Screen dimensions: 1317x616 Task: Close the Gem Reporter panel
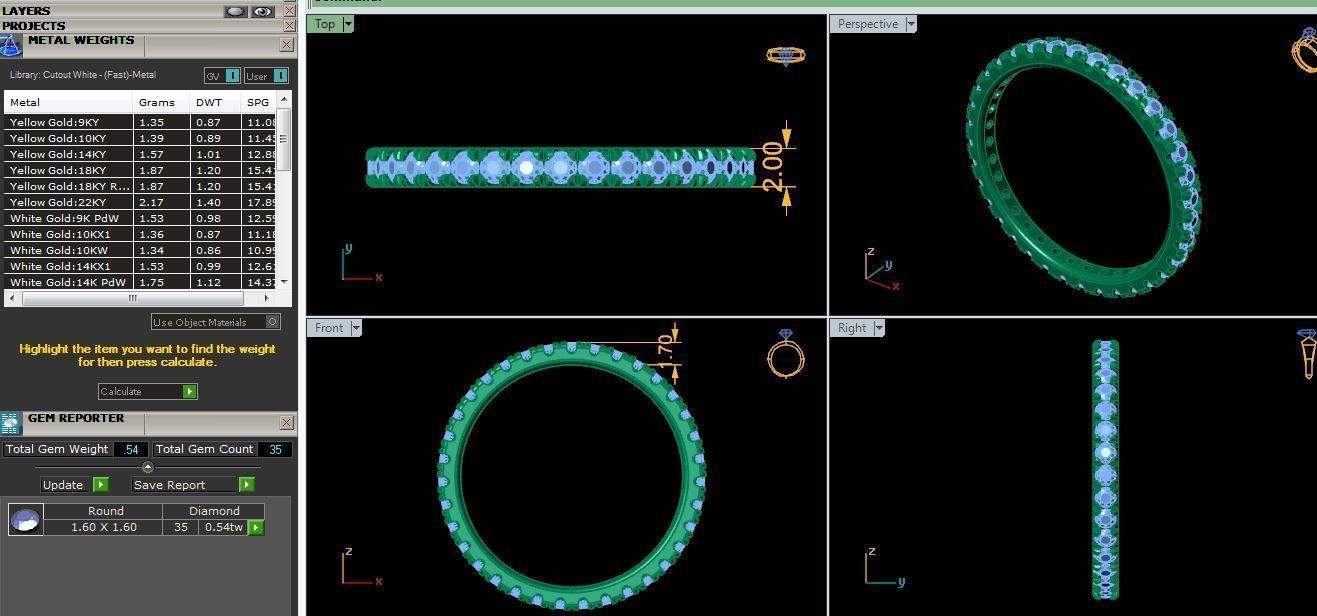coord(286,423)
